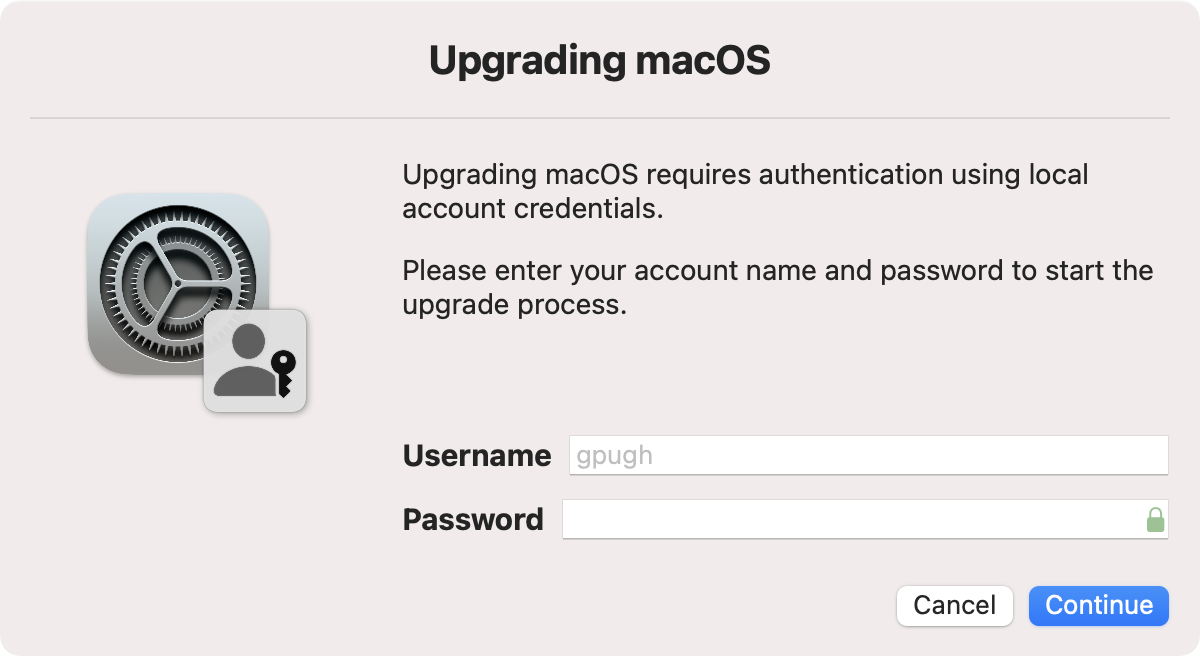Click the 'Please enter your account name' paragraph
The image size is (1200, 656).
pyautogui.click(x=778, y=288)
